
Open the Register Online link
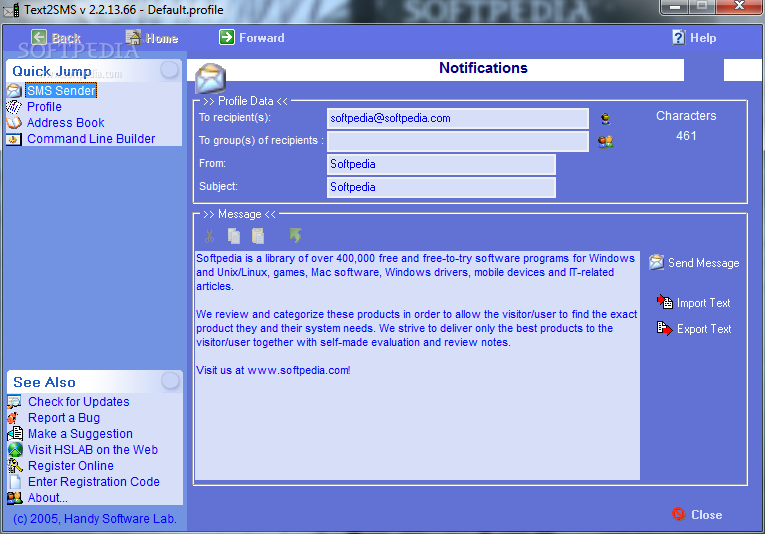point(71,466)
